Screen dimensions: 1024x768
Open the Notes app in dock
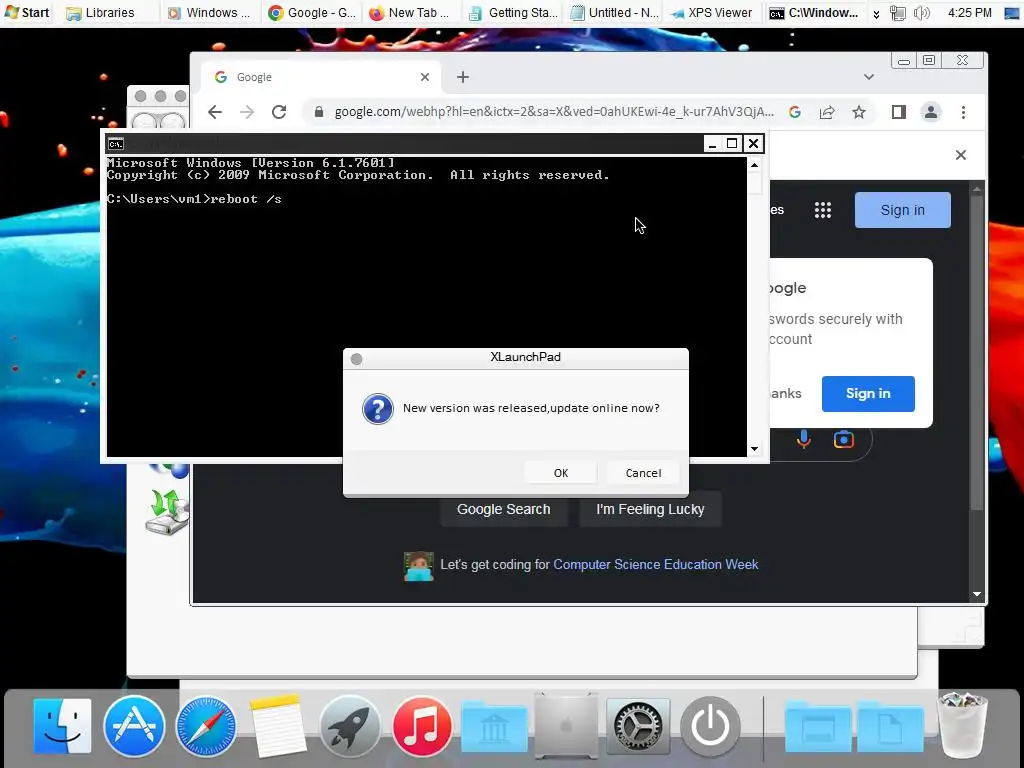tap(278, 726)
